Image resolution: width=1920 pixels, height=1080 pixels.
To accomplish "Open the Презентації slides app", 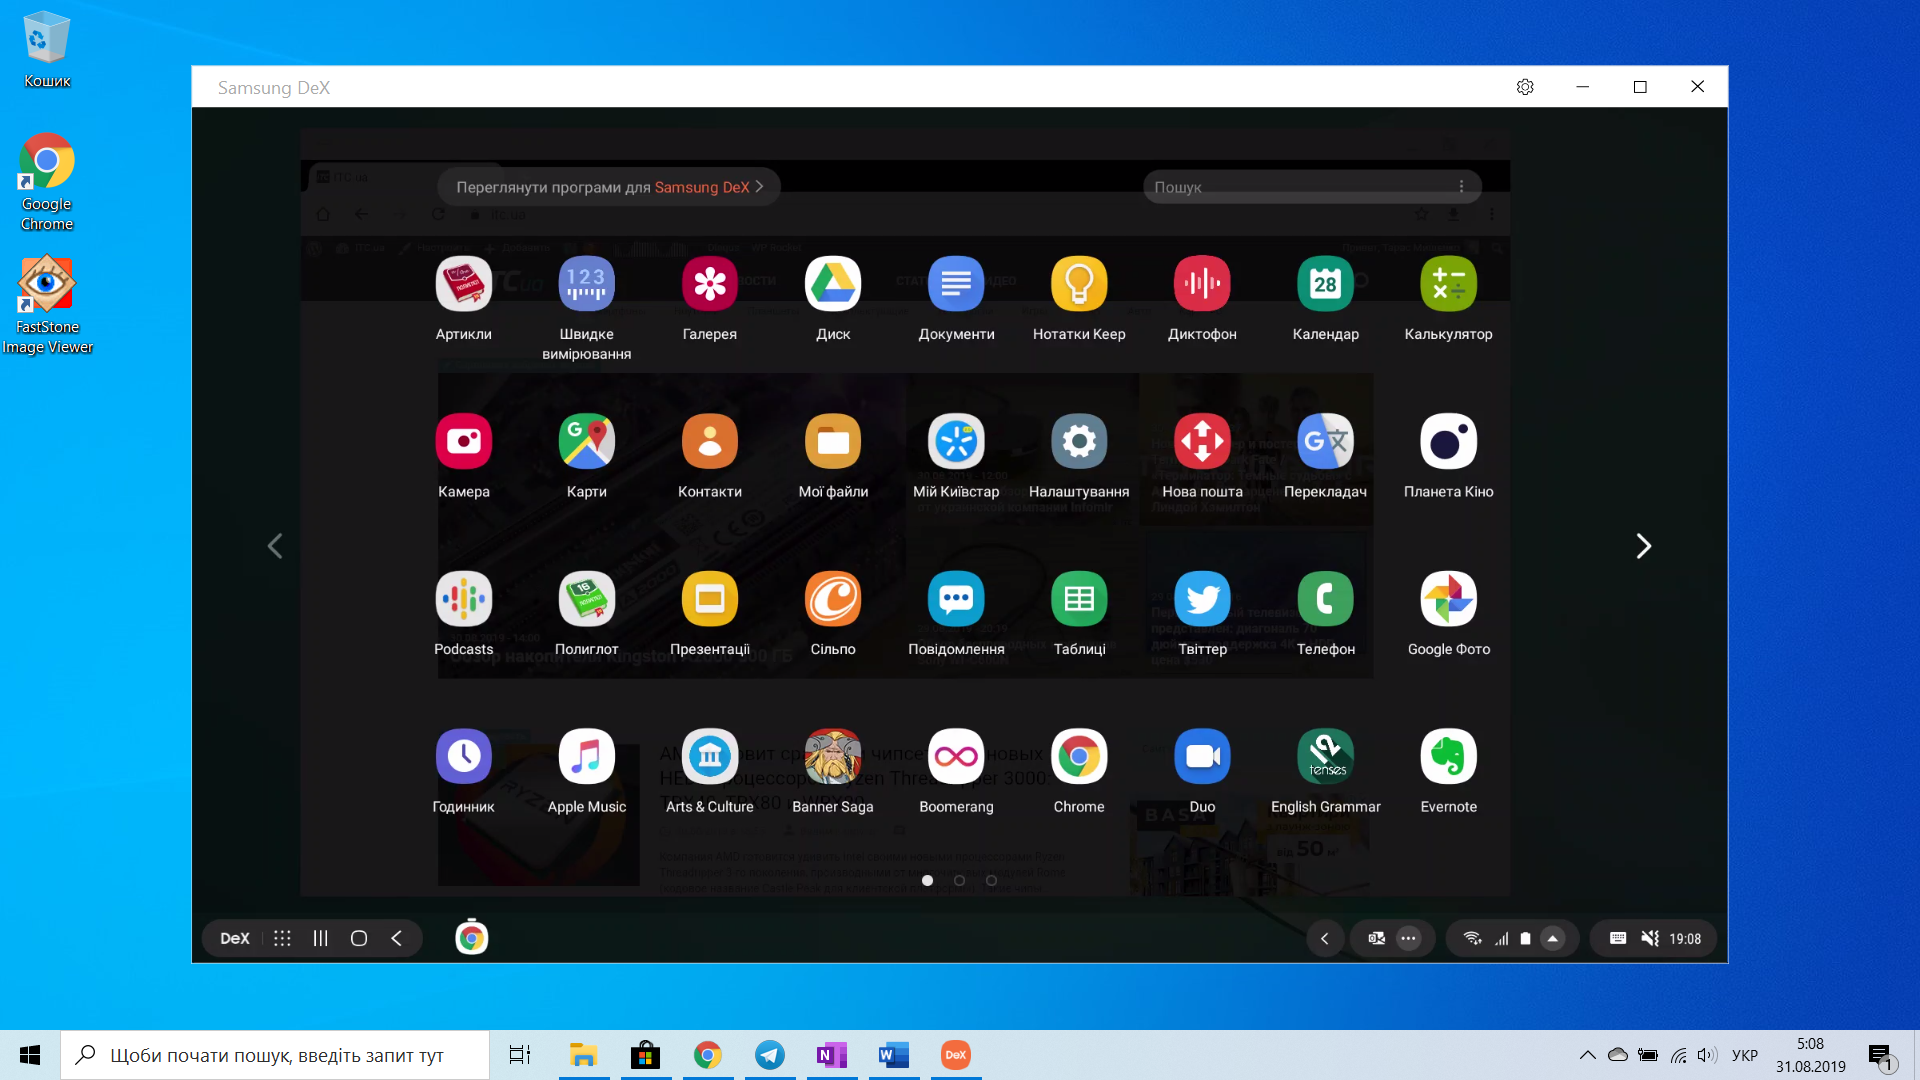I will [709, 599].
